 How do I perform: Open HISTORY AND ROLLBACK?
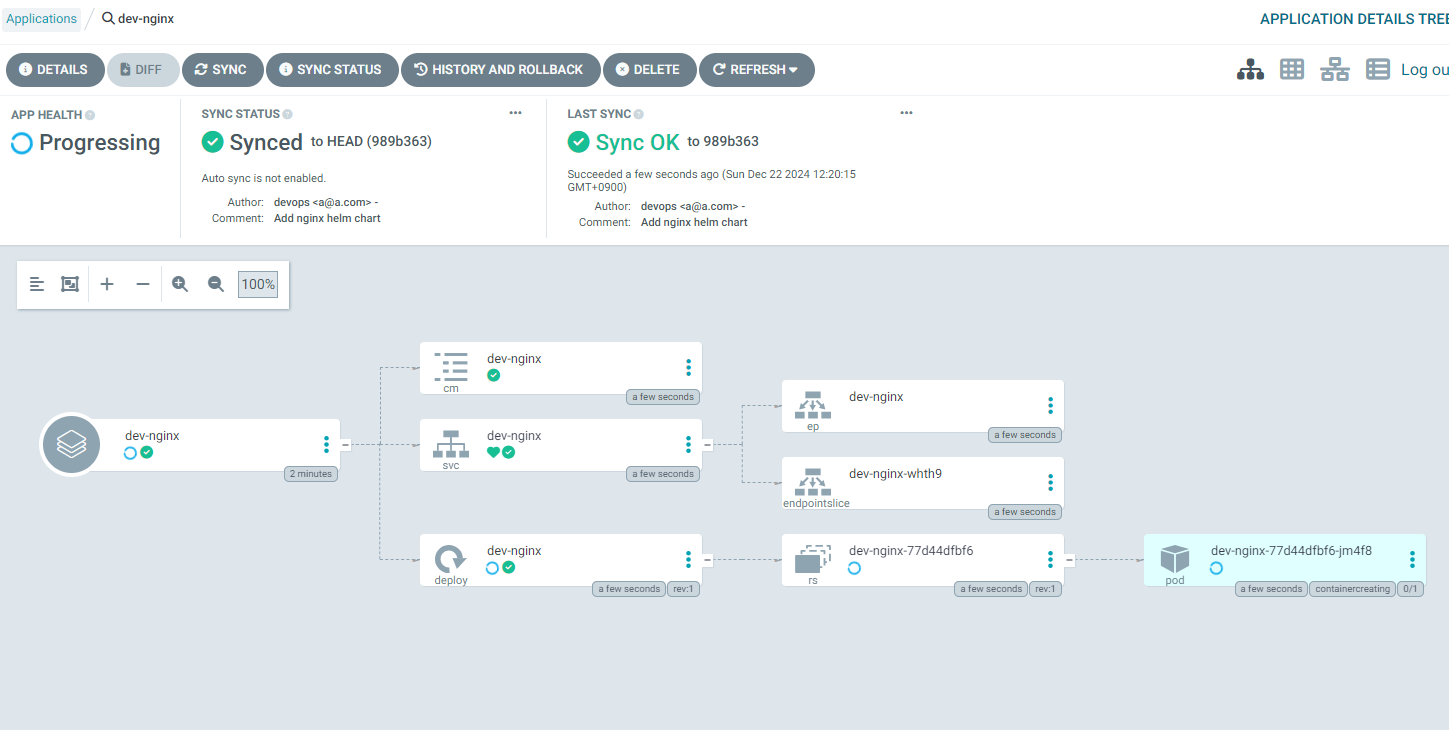(x=500, y=70)
